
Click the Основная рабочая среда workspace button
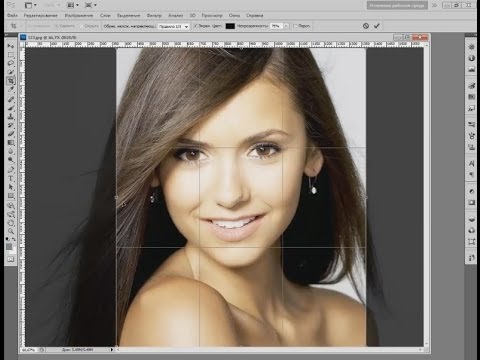397,5
